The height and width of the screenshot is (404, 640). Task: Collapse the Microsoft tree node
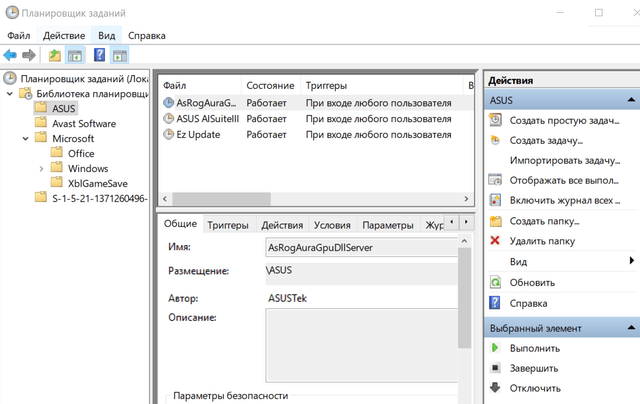pyautogui.click(x=25, y=139)
